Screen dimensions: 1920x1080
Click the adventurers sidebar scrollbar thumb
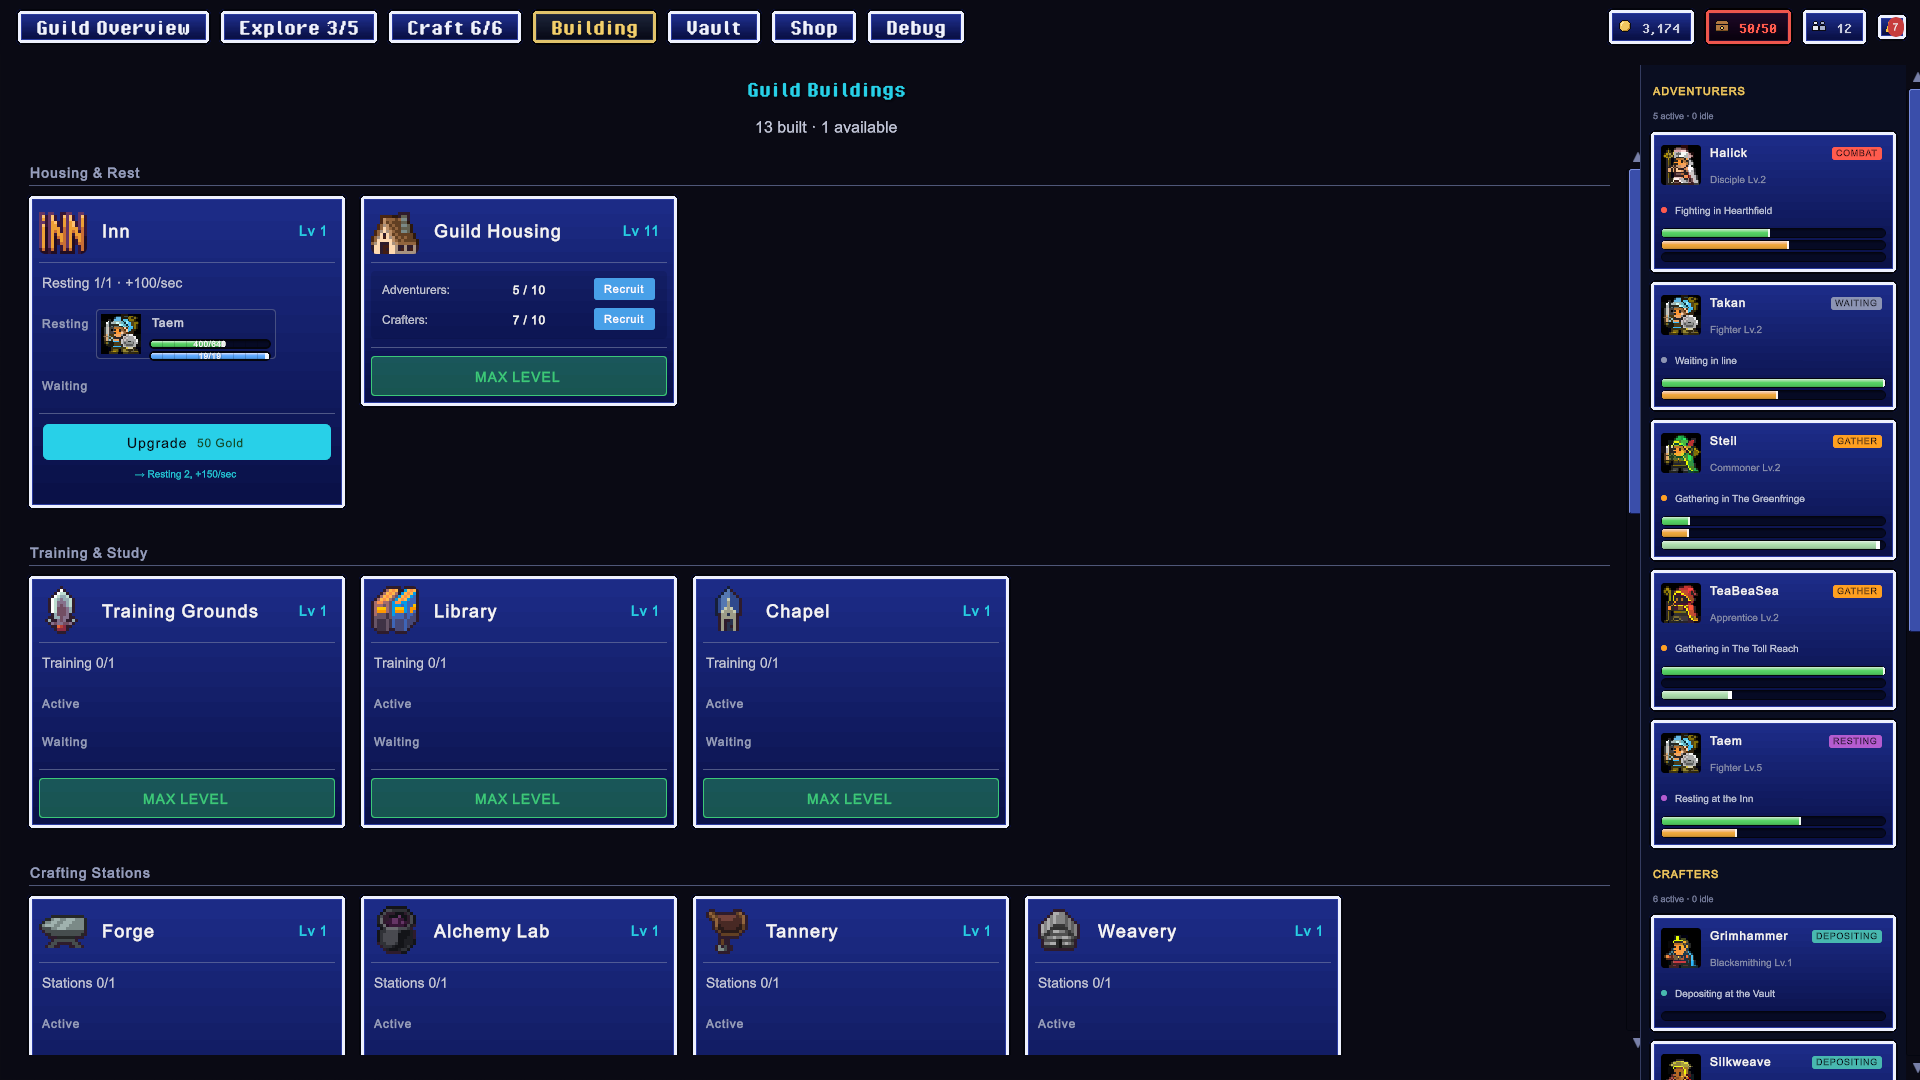tap(1914, 360)
